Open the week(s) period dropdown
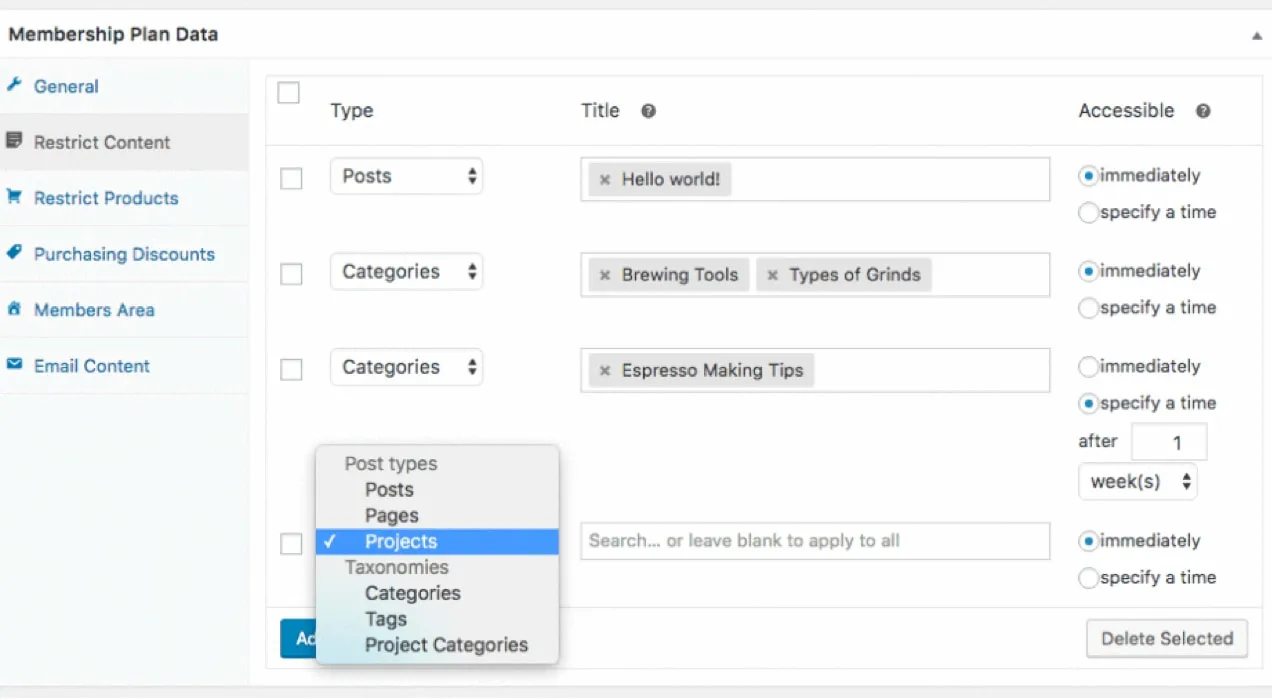Viewport: 1272px width, 700px height. (x=1138, y=481)
